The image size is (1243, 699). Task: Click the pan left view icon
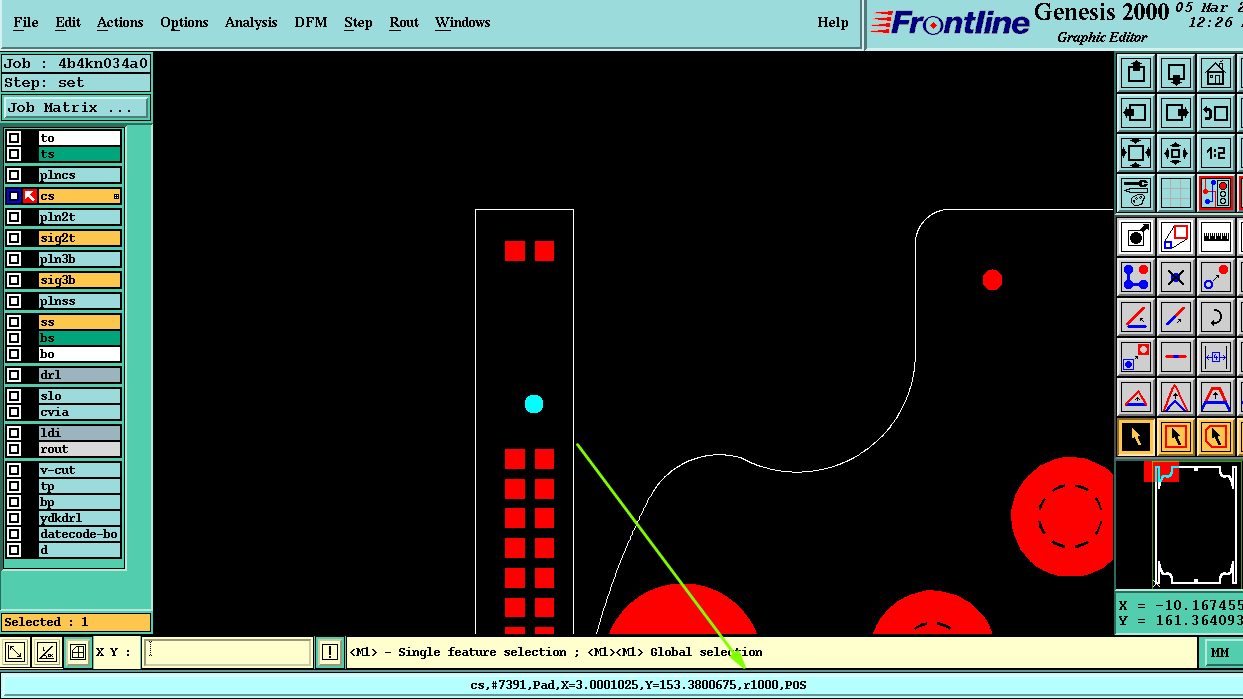1136,112
